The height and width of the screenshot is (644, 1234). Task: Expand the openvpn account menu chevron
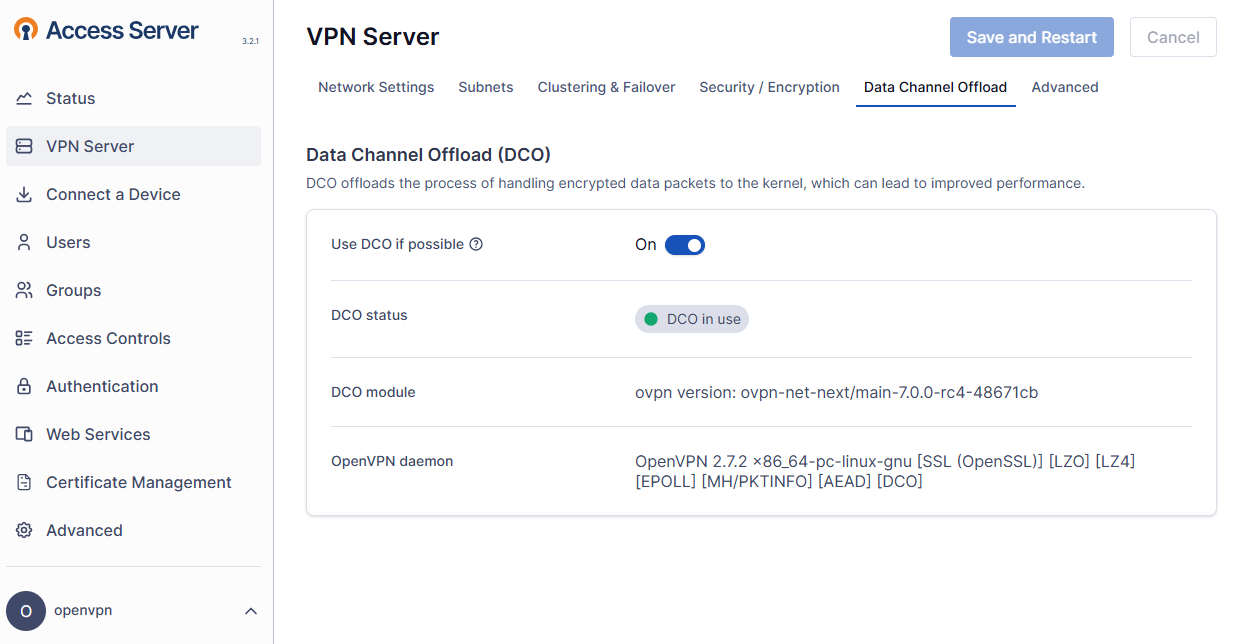251,611
